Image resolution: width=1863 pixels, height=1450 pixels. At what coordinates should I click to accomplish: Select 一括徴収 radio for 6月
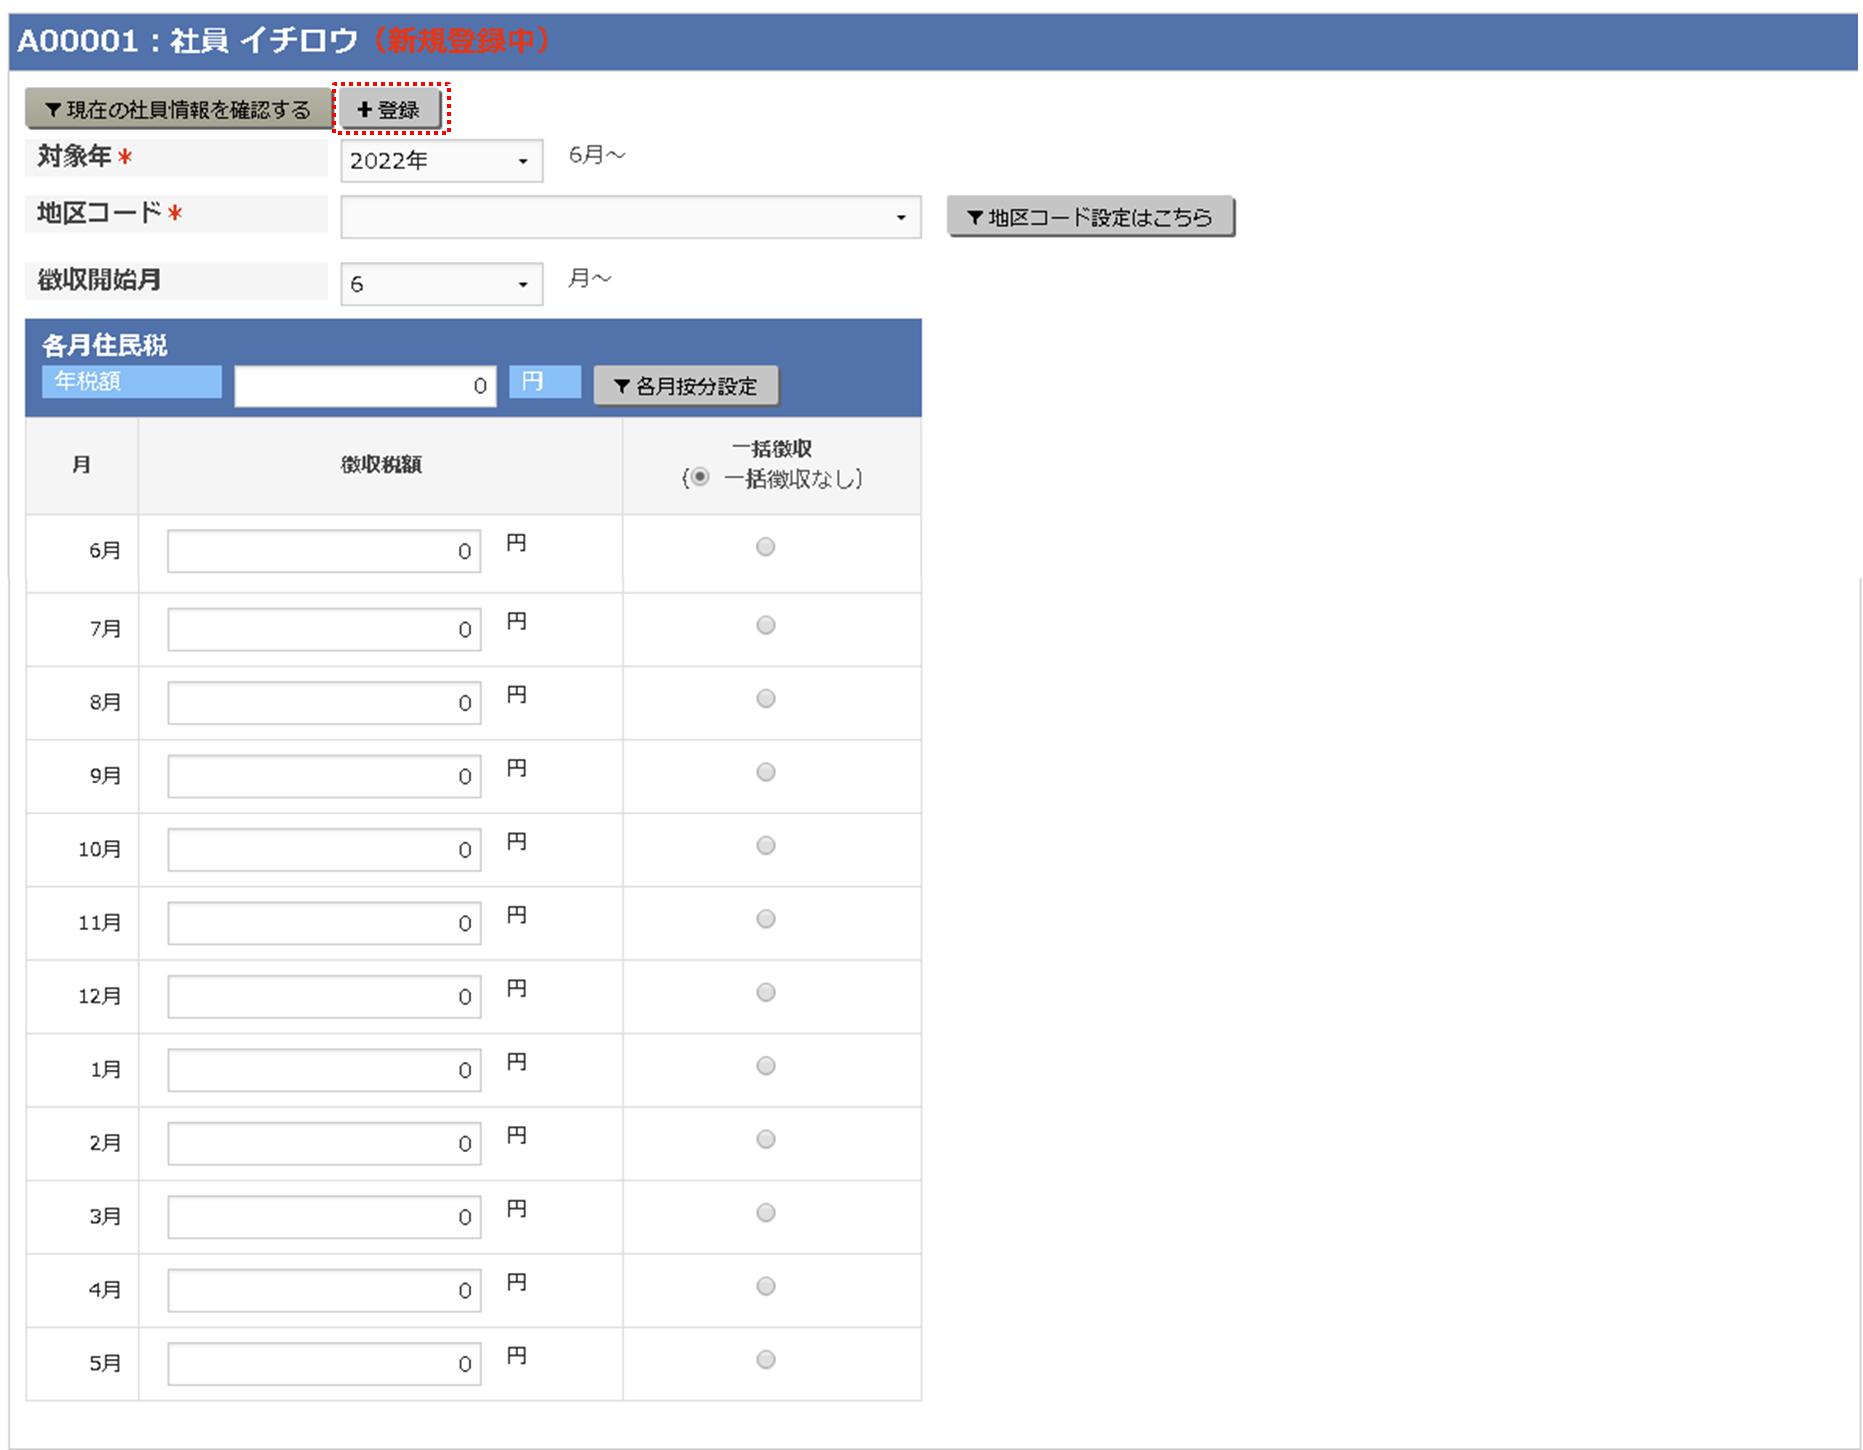coord(766,547)
